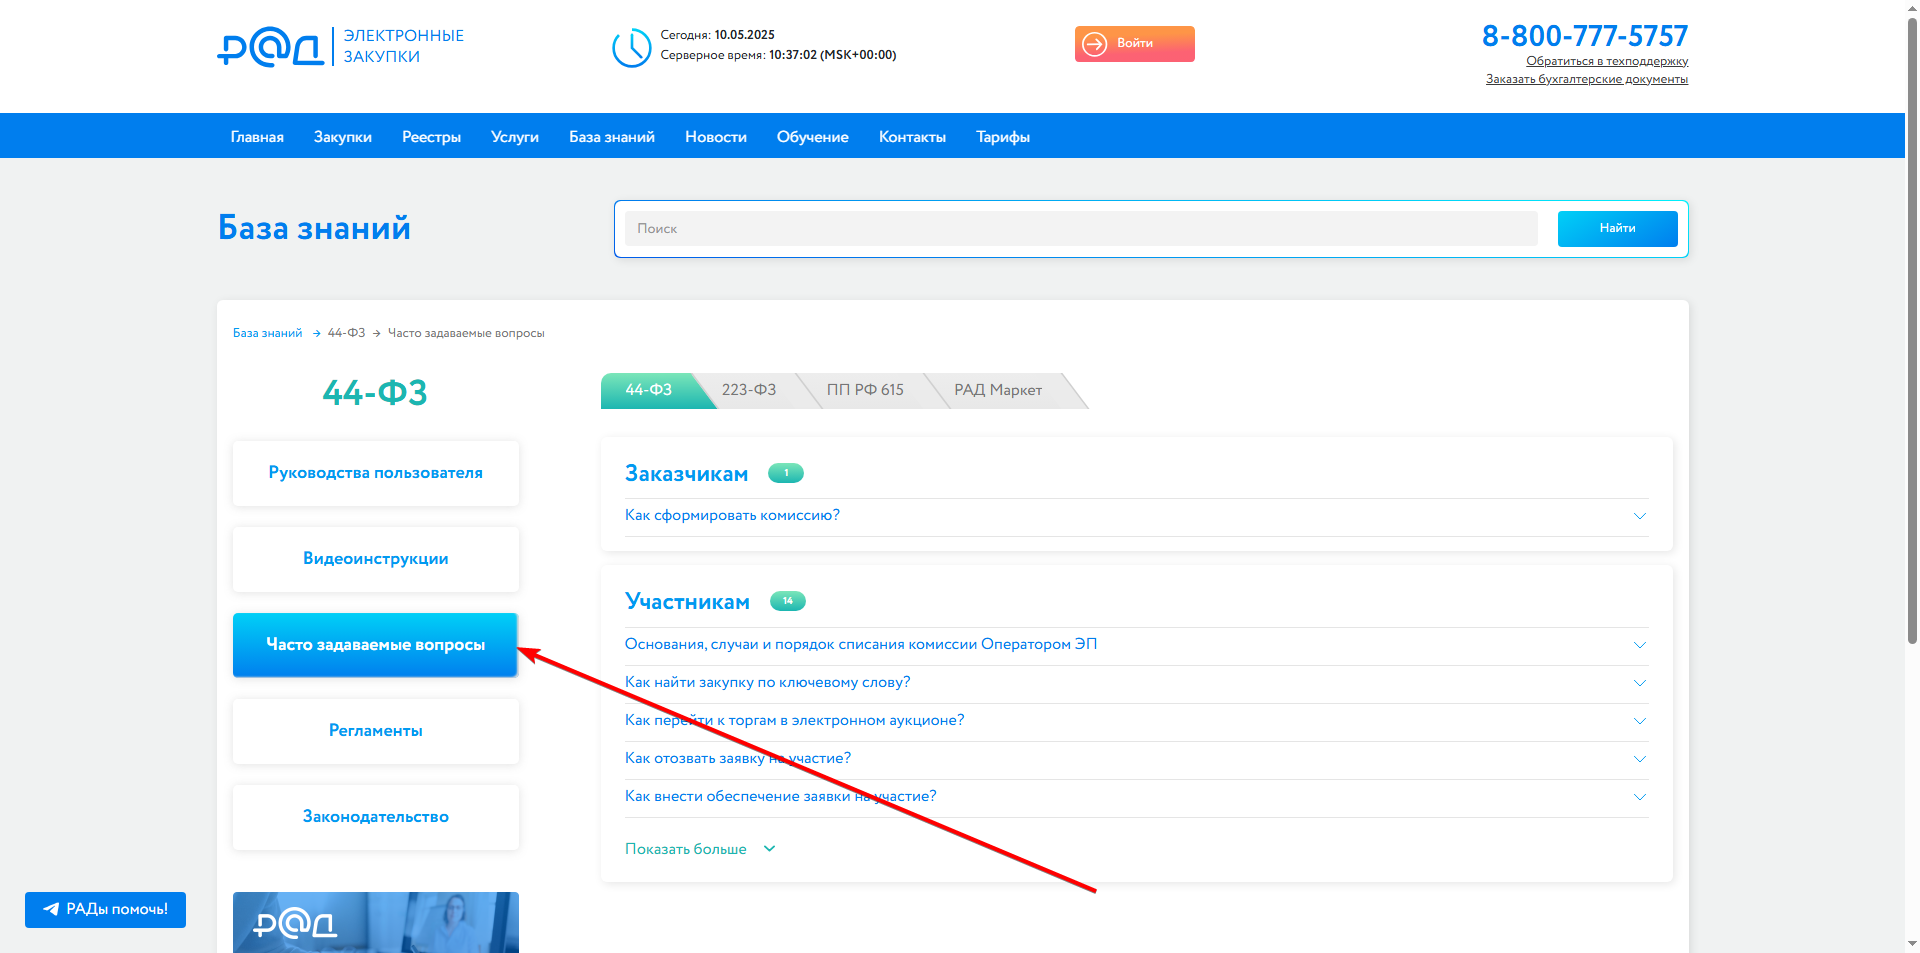Open Регламенты section
Image resolution: width=1920 pixels, height=953 pixels.
click(x=376, y=731)
